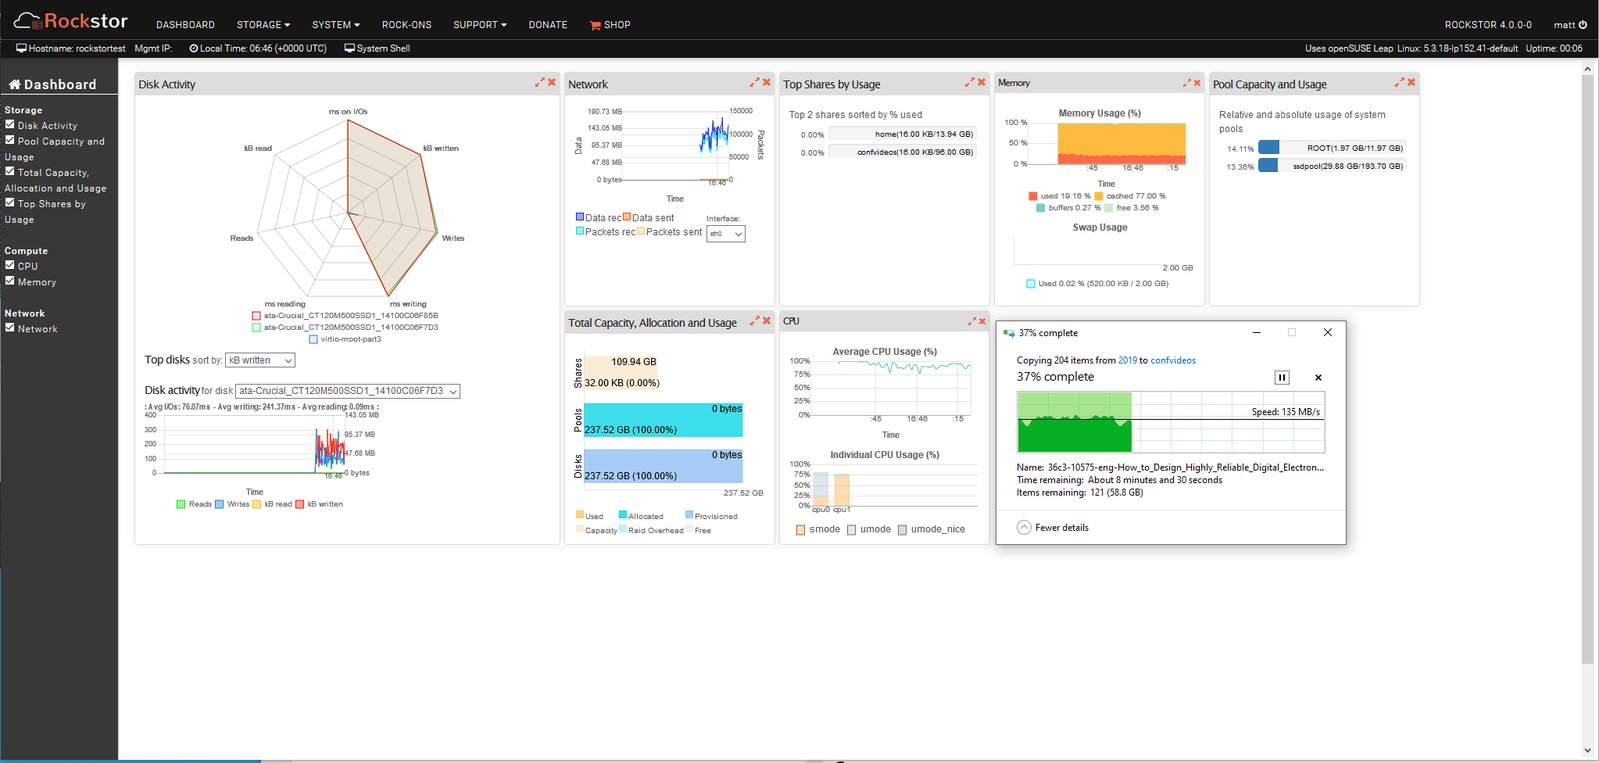Open the ROCK-ONS menu item
The width and height of the screenshot is (1599, 763).
(407, 25)
